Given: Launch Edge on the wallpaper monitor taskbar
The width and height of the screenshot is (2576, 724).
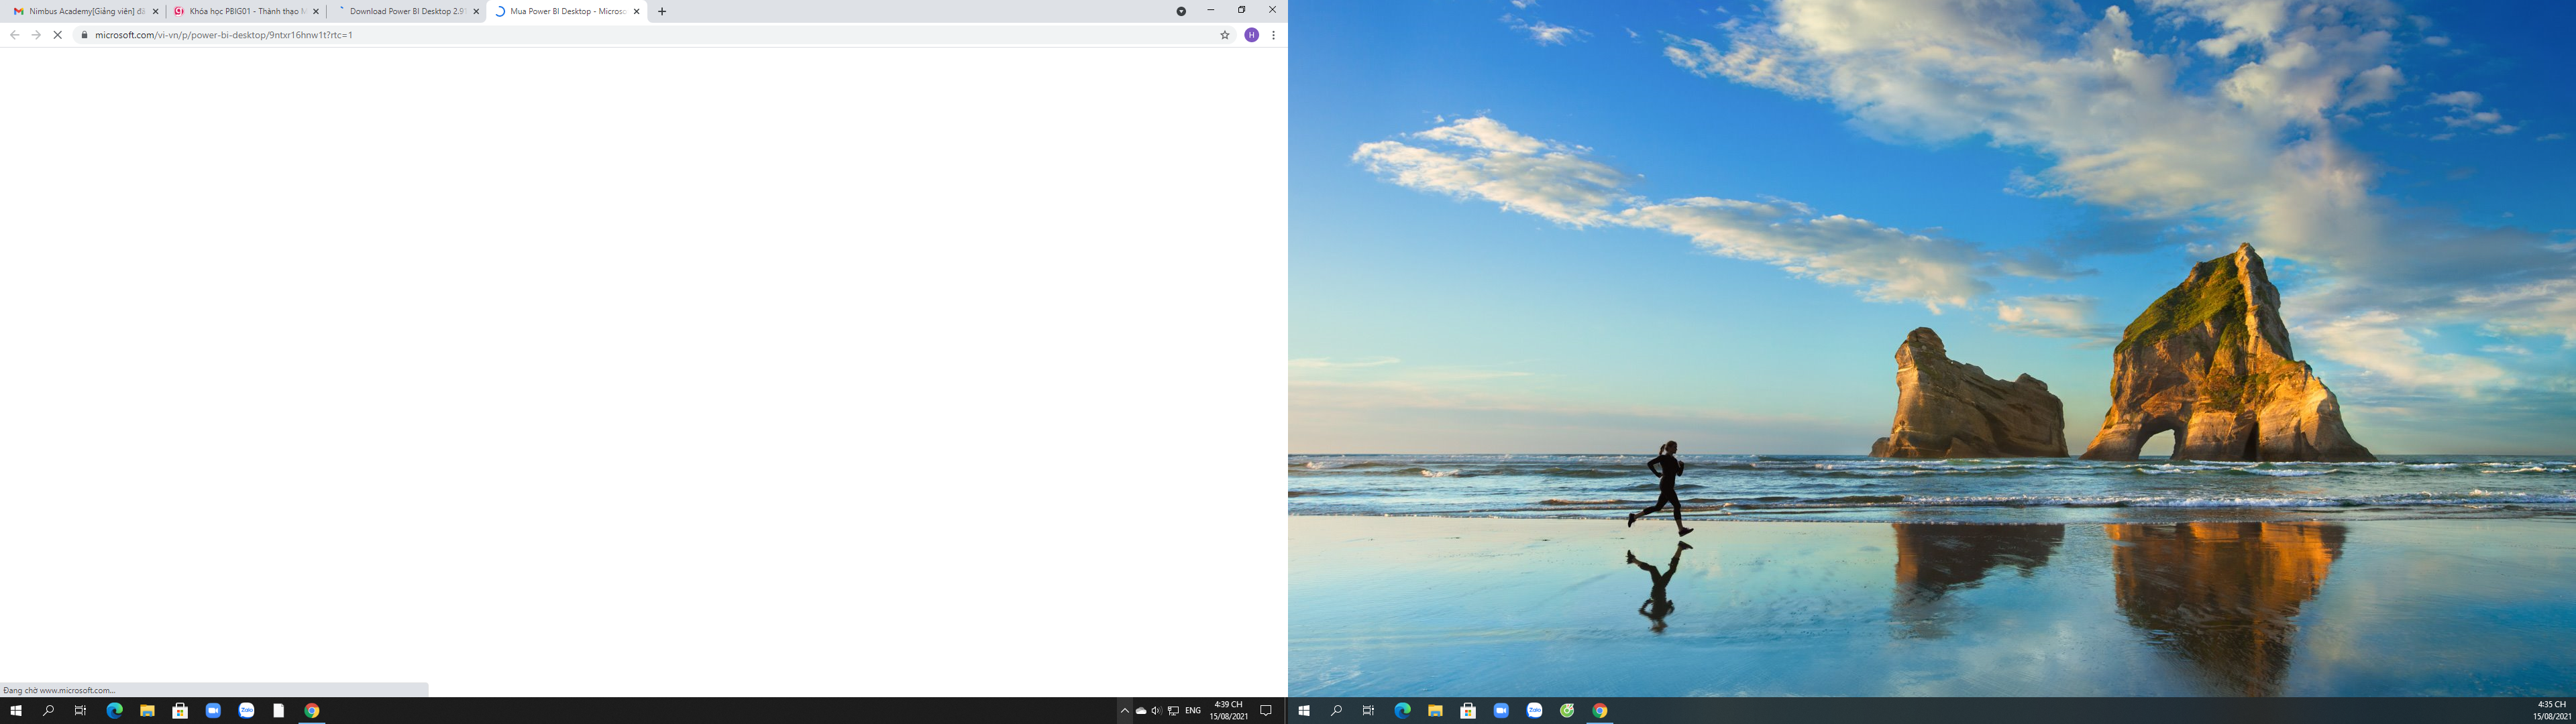Looking at the screenshot, I should click(1402, 711).
